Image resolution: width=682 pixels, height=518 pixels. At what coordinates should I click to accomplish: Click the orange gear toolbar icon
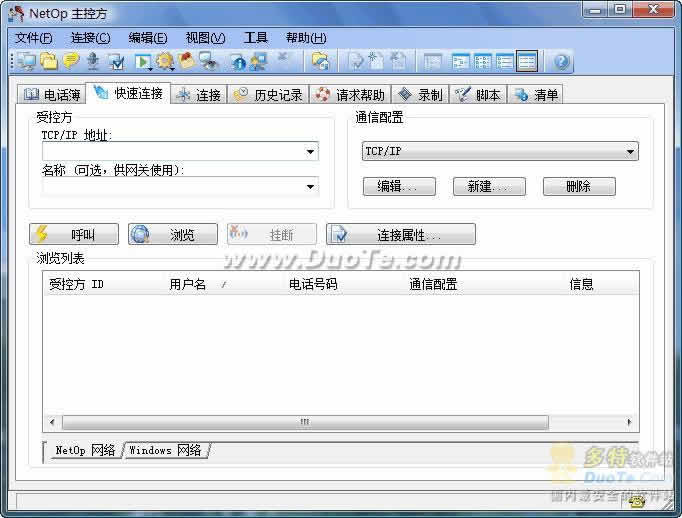click(164, 61)
